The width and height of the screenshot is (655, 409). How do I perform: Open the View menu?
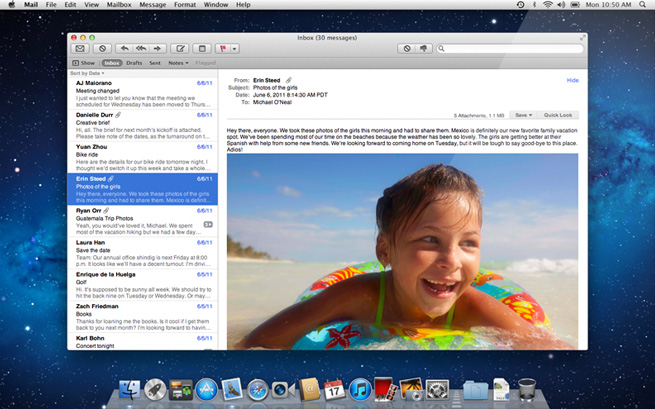[x=91, y=5]
